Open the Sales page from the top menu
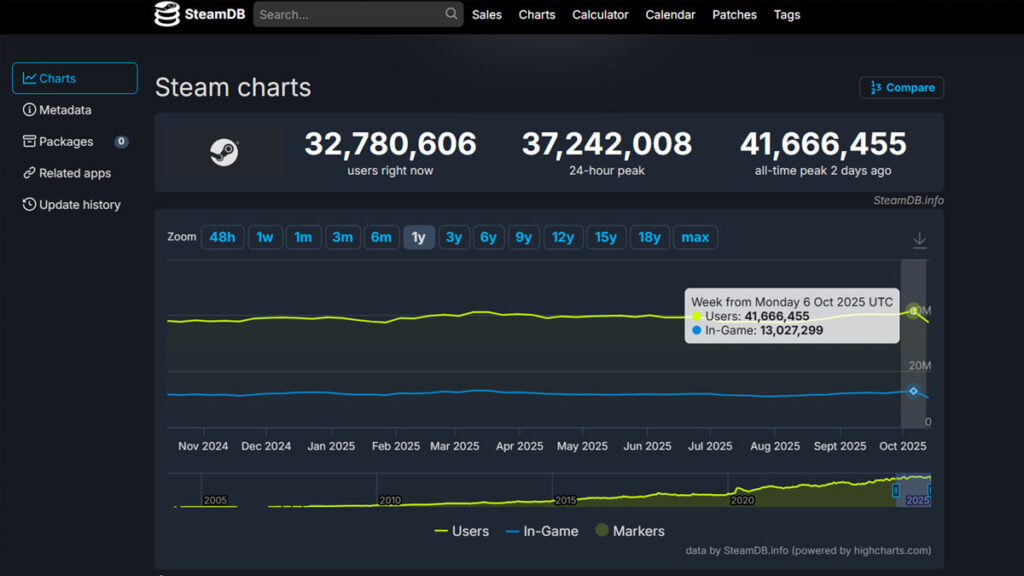This screenshot has height=576, width=1024. pyautogui.click(x=487, y=15)
